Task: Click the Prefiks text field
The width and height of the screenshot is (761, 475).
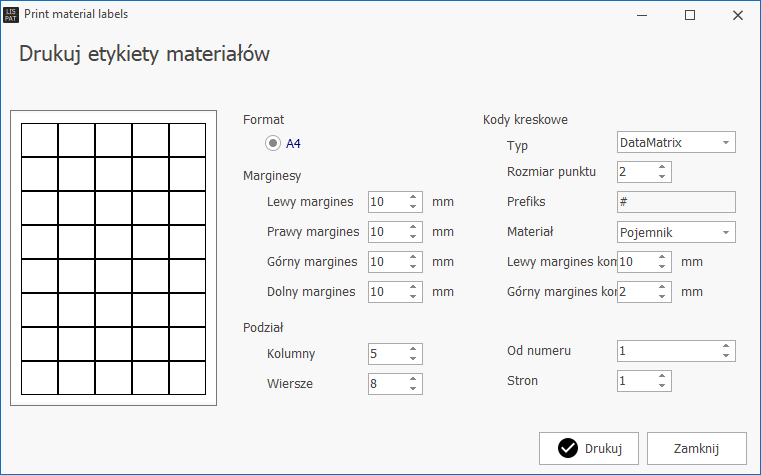Action: (676, 202)
